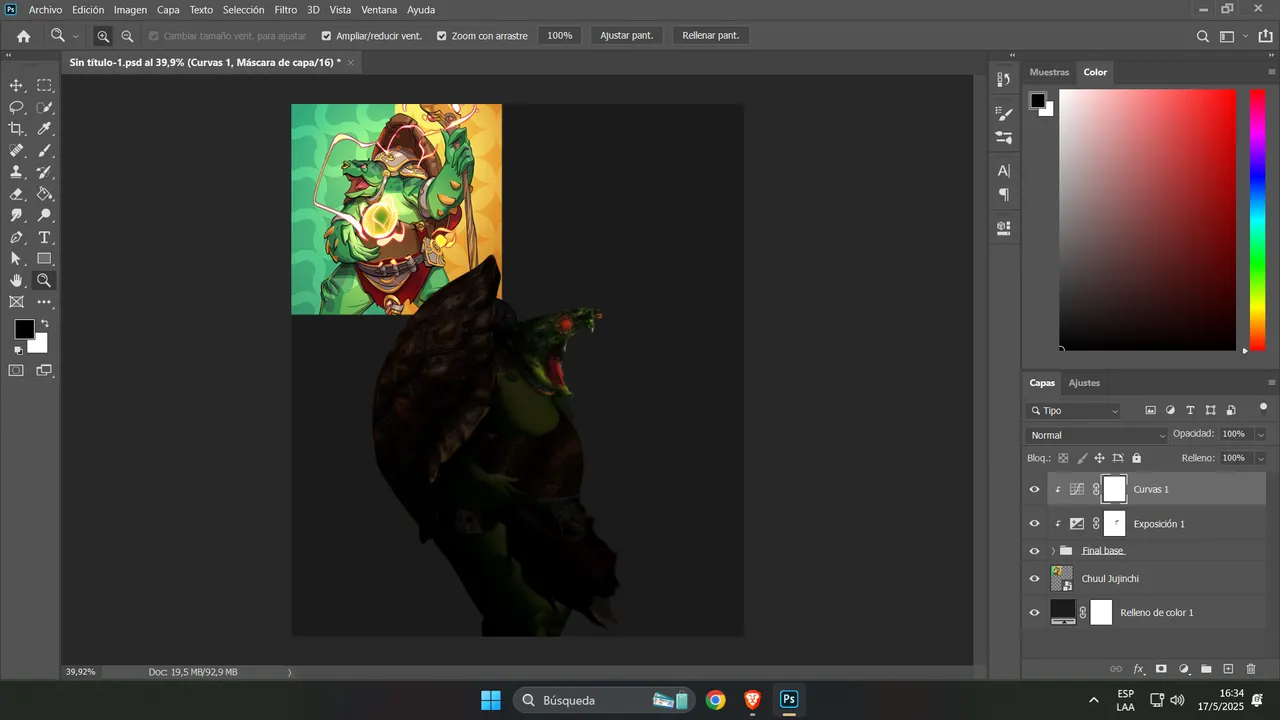Open the Filtro menu

click(x=286, y=10)
